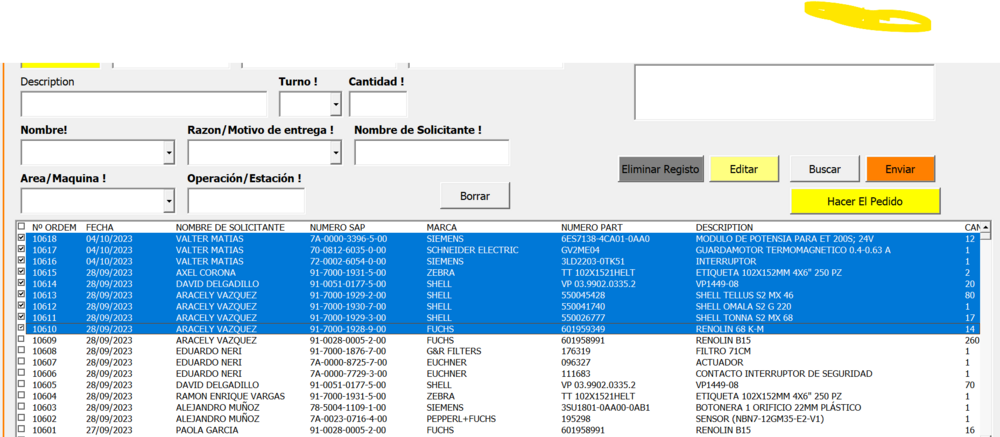
Task: Click SCHNEIDER ELECTRIC brand cell
Action: pos(474,249)
